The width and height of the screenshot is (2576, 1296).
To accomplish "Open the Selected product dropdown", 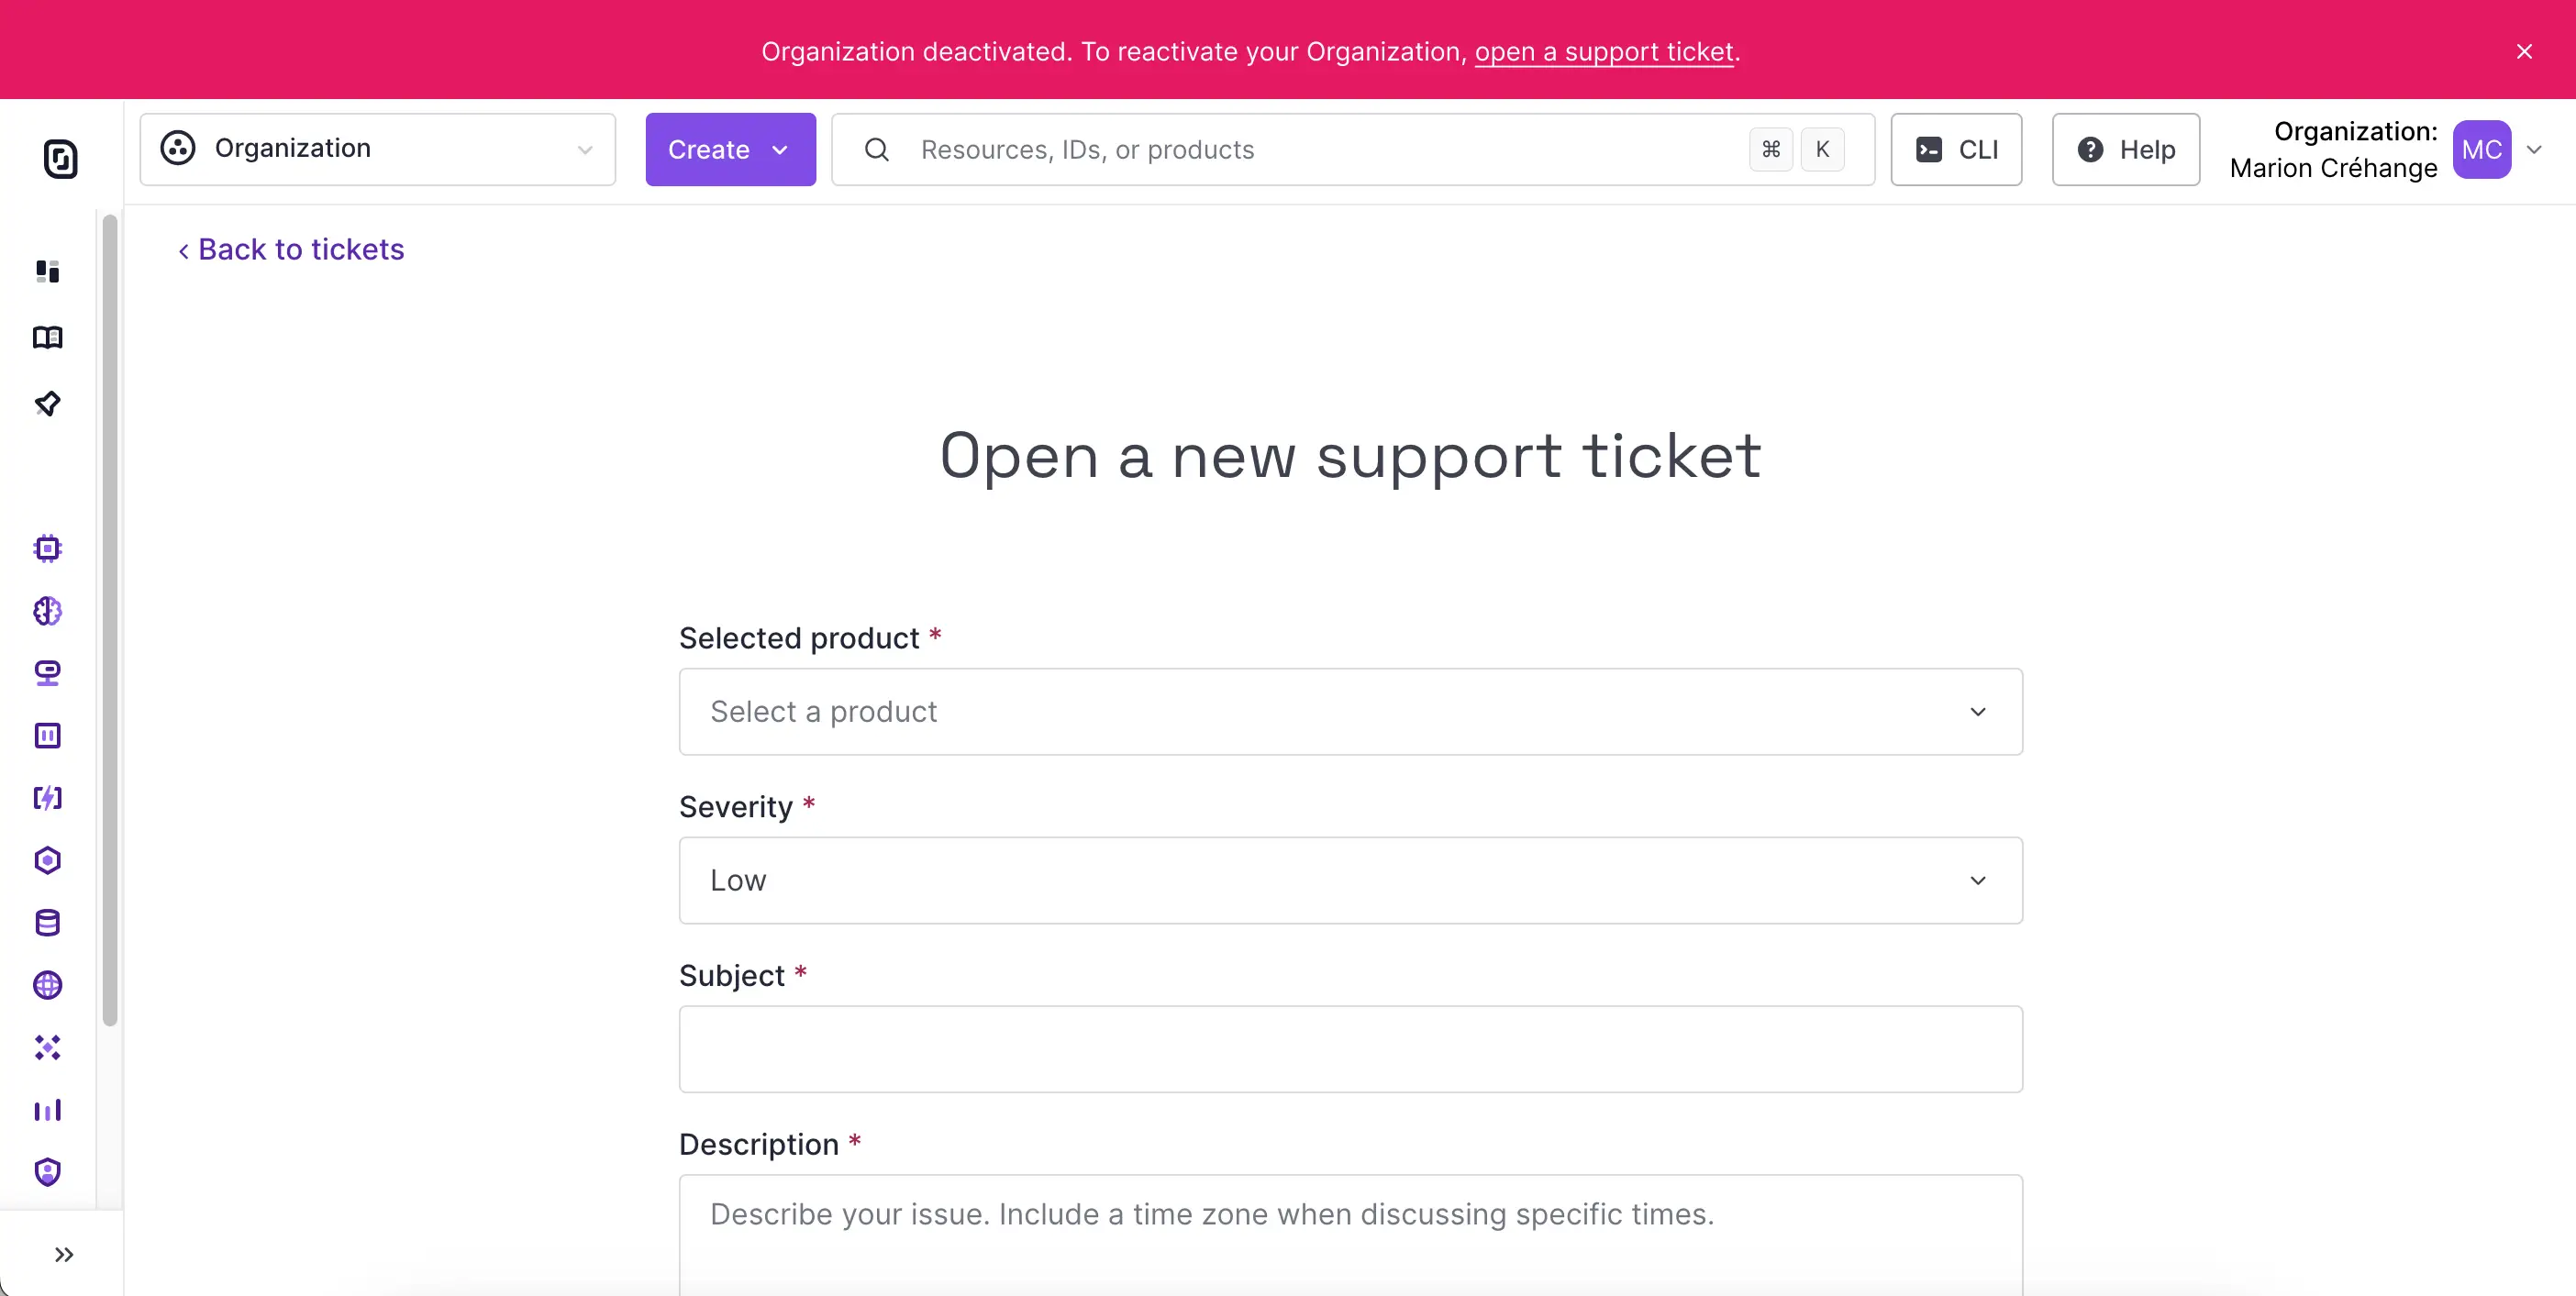I will point(1350,711).
